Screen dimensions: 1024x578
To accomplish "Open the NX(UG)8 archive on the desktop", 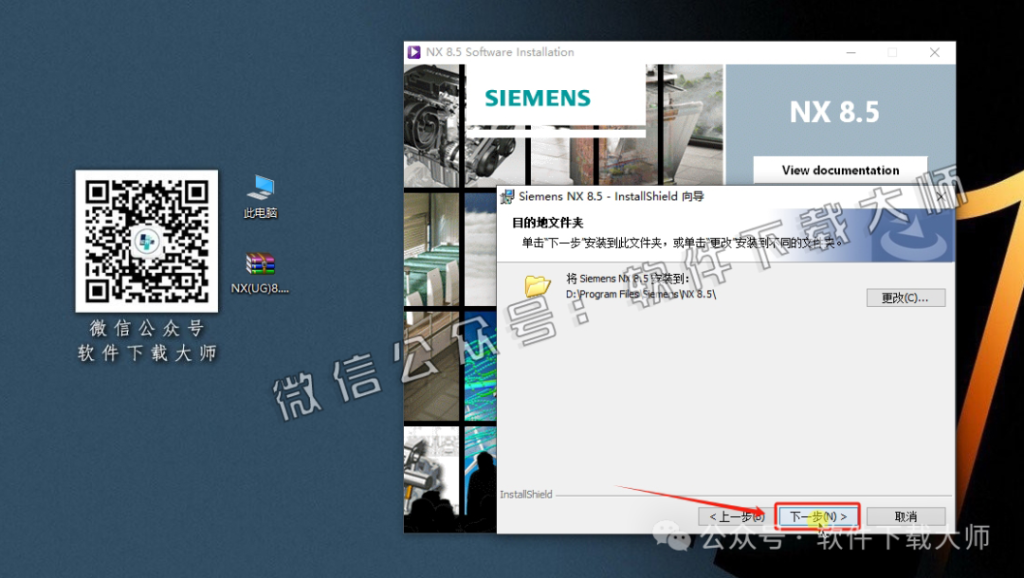I will [259, 265].
